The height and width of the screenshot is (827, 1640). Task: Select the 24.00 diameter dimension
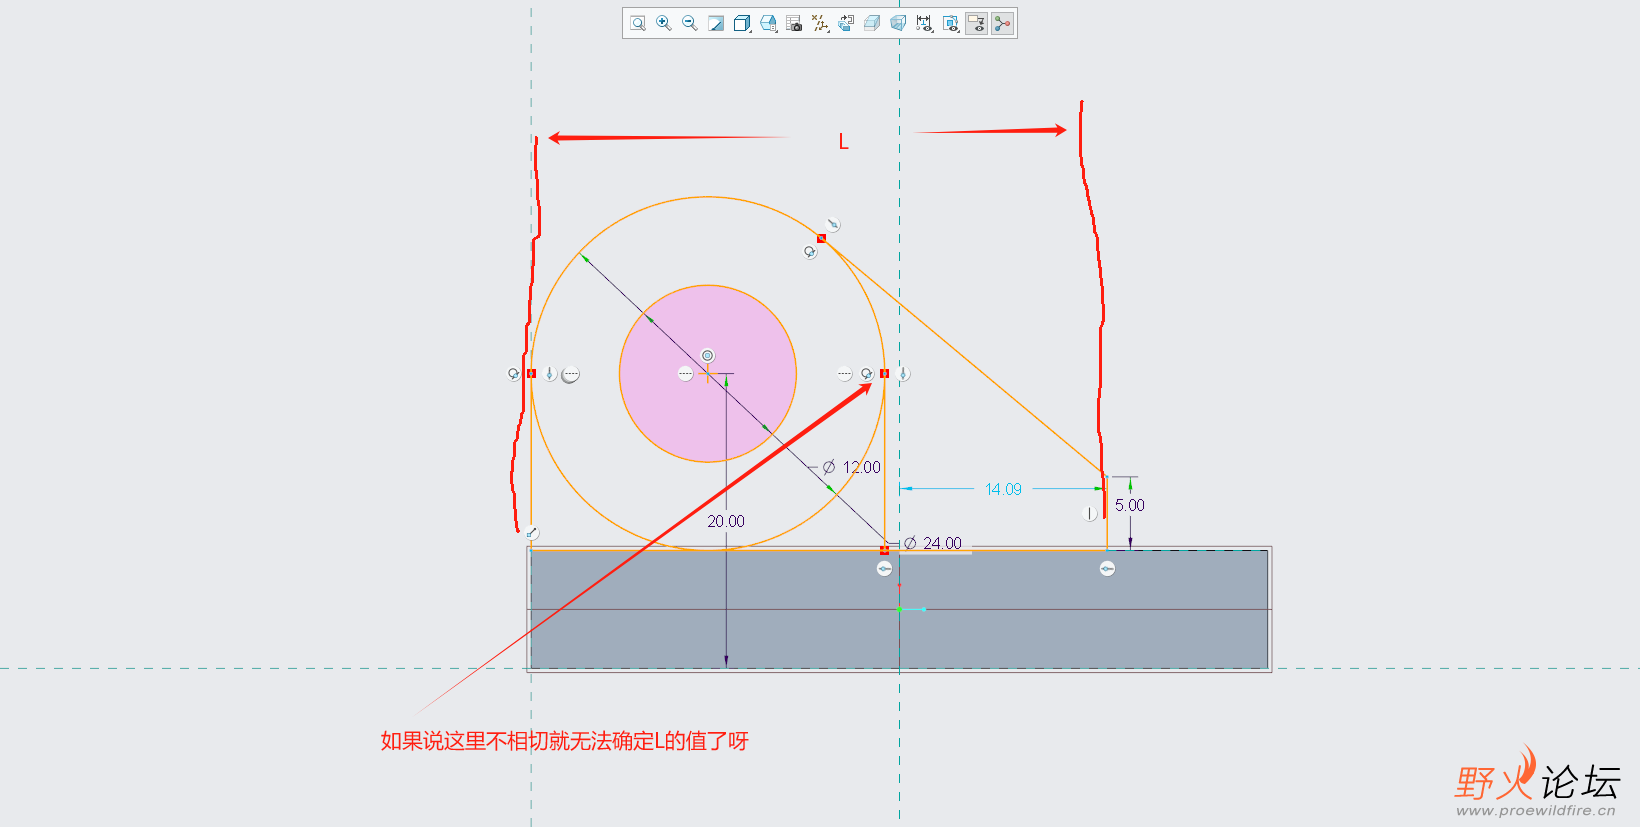(x=942, y=543)
